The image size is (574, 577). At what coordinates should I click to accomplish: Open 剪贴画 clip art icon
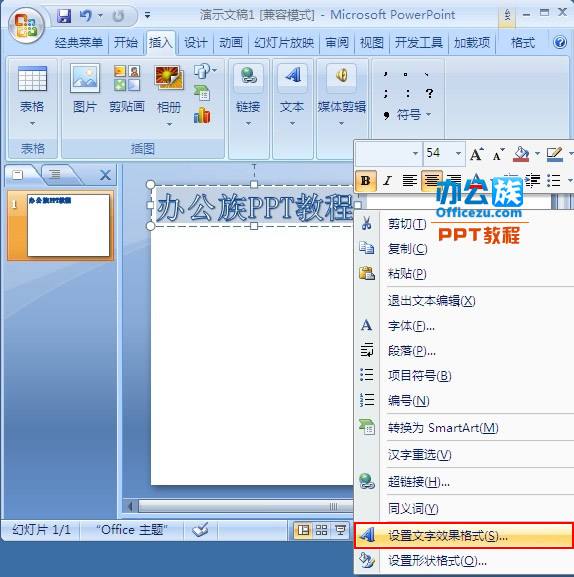pyautogui.click(x=127, y=78)
